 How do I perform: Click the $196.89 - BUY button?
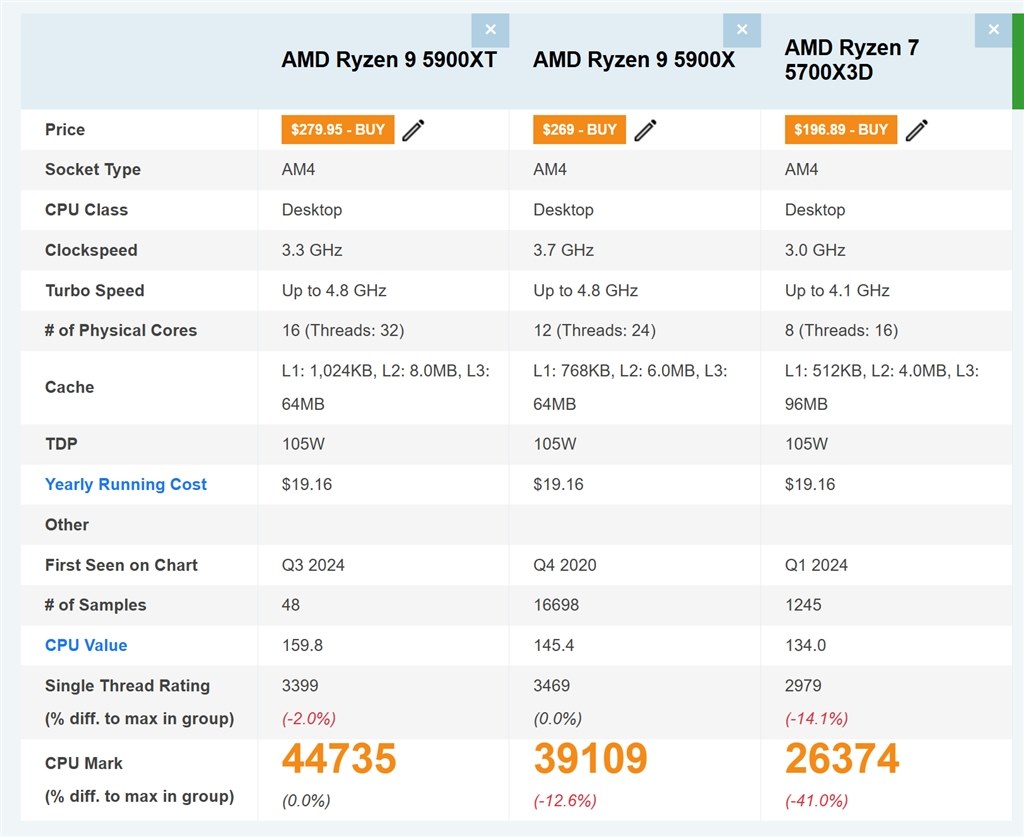tap(840, 129)
